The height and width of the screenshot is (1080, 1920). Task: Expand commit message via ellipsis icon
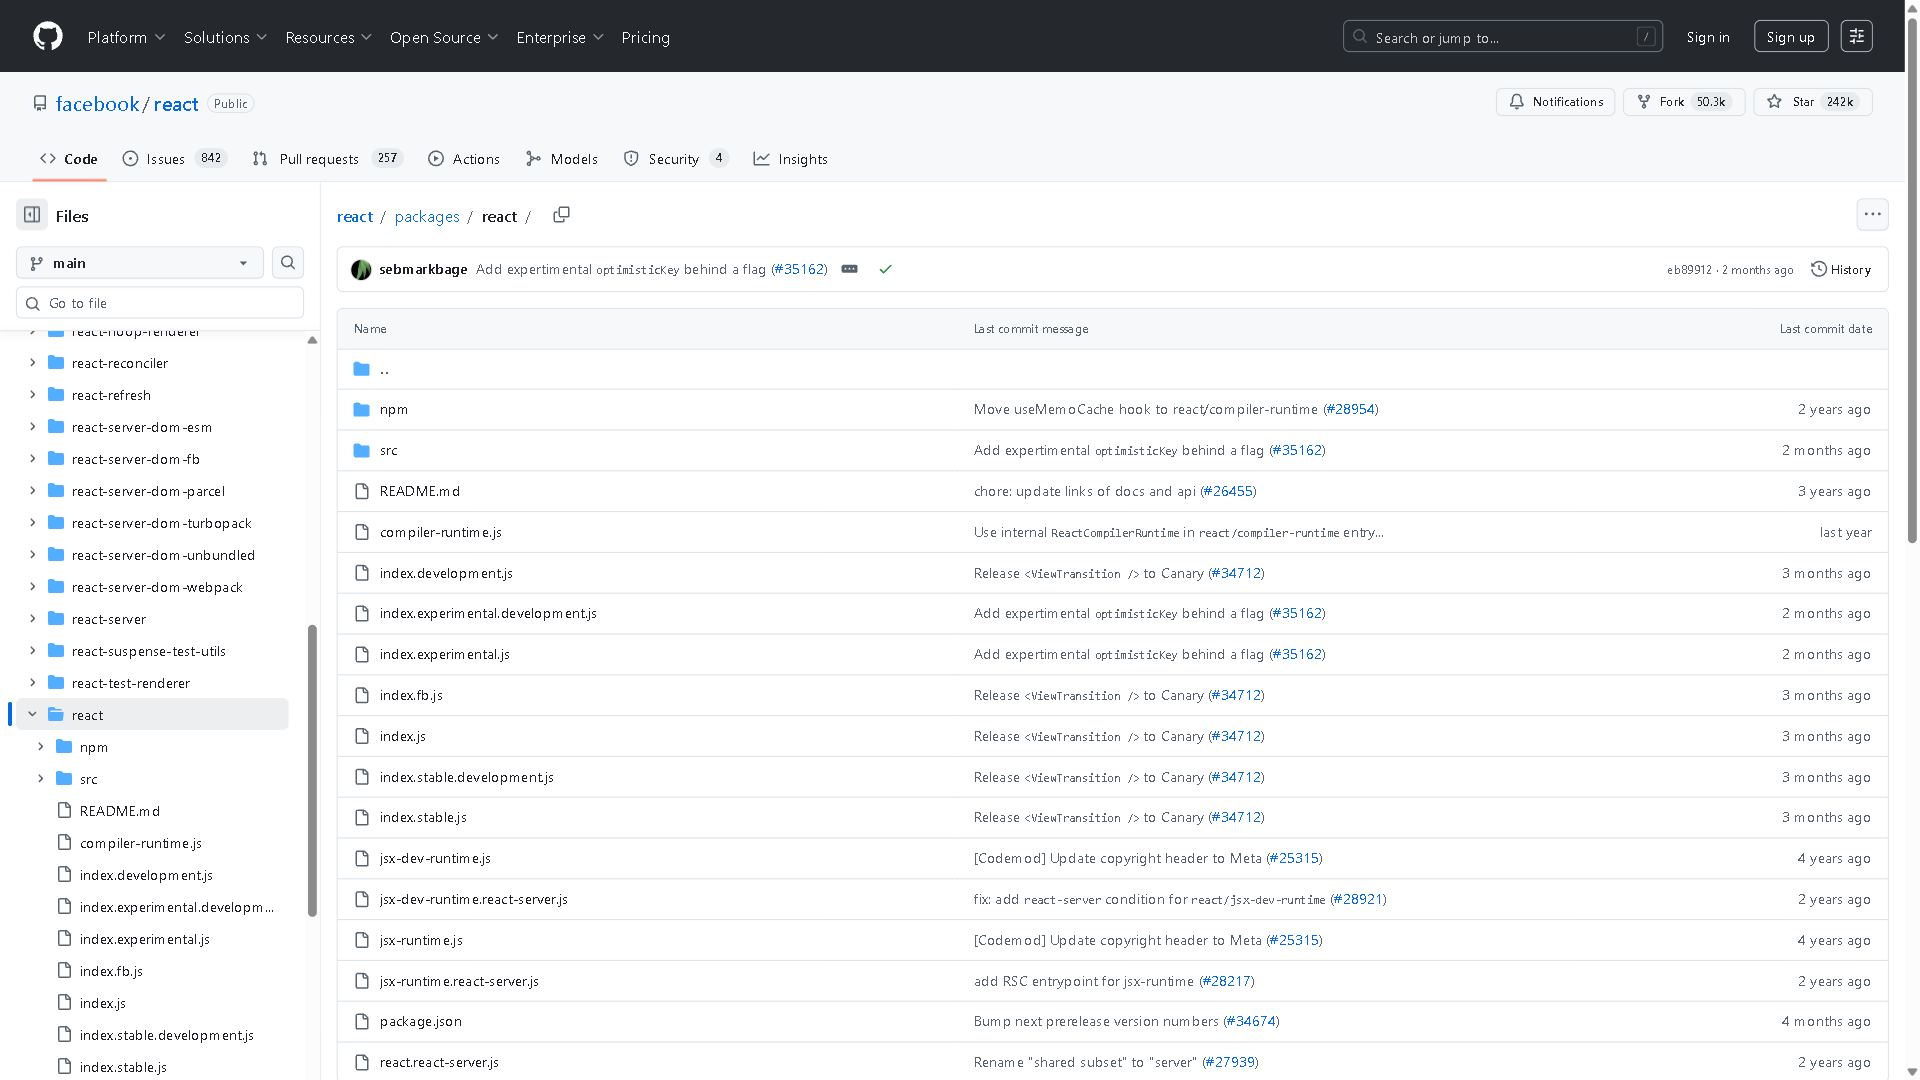pyautogui.click(x=849, y=269)
